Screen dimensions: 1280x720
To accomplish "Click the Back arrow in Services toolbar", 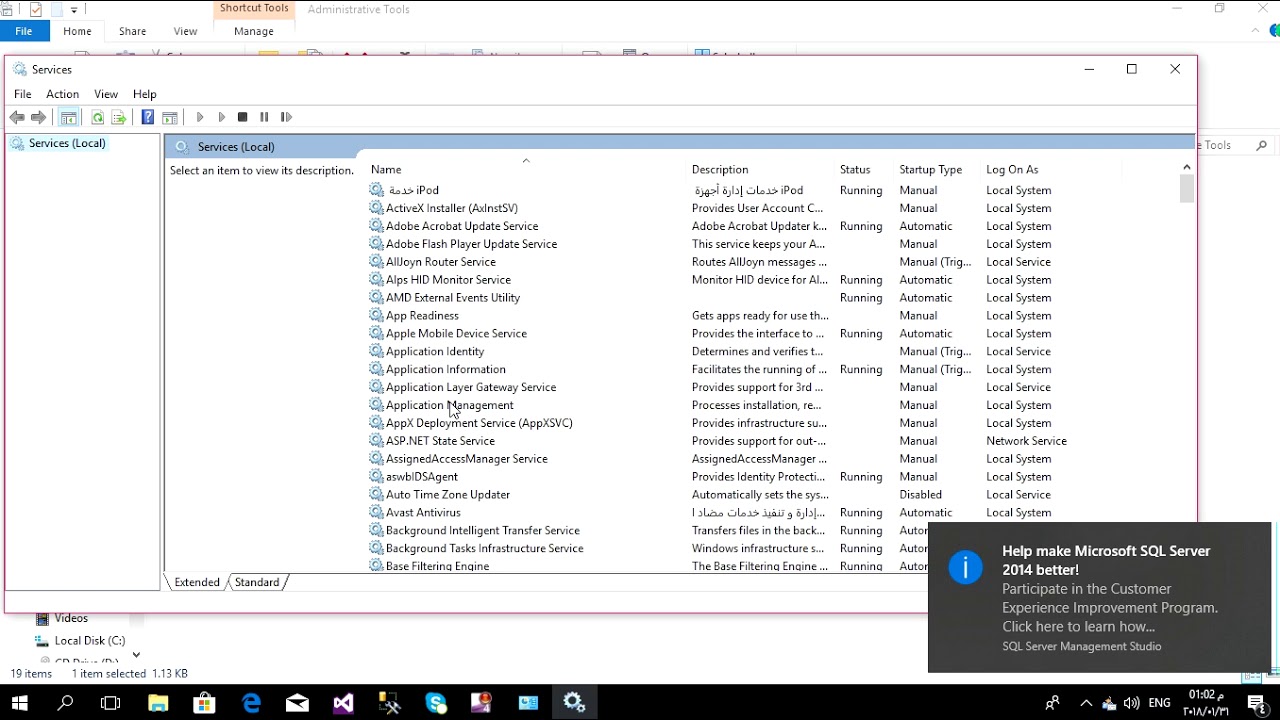I will [x=17, y=117].
